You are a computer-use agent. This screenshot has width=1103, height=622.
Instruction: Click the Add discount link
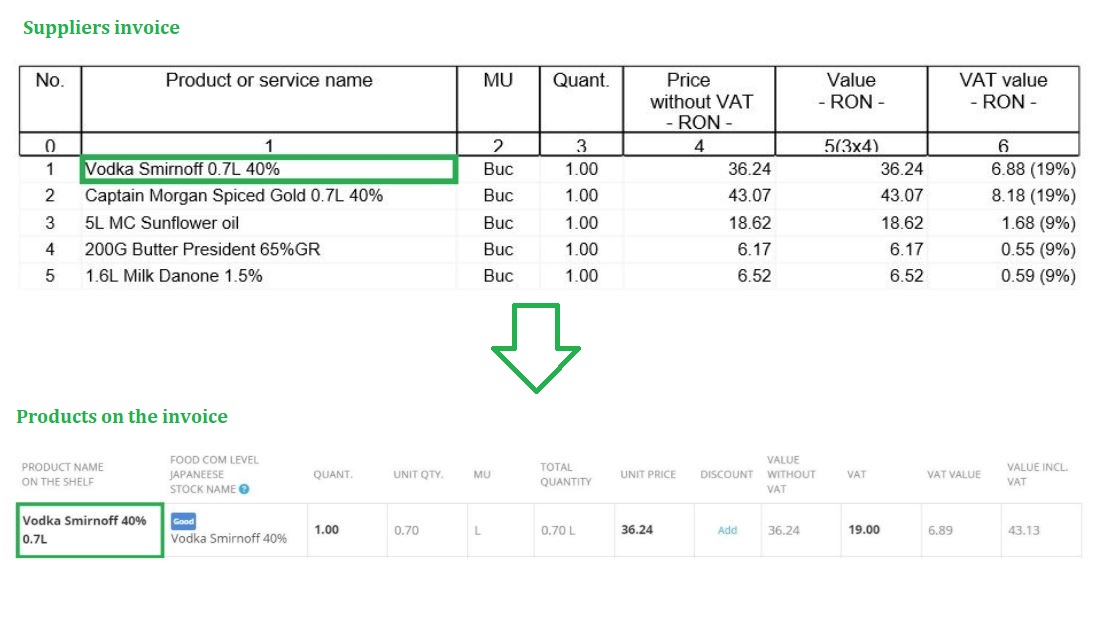click(x=727, y=530)
